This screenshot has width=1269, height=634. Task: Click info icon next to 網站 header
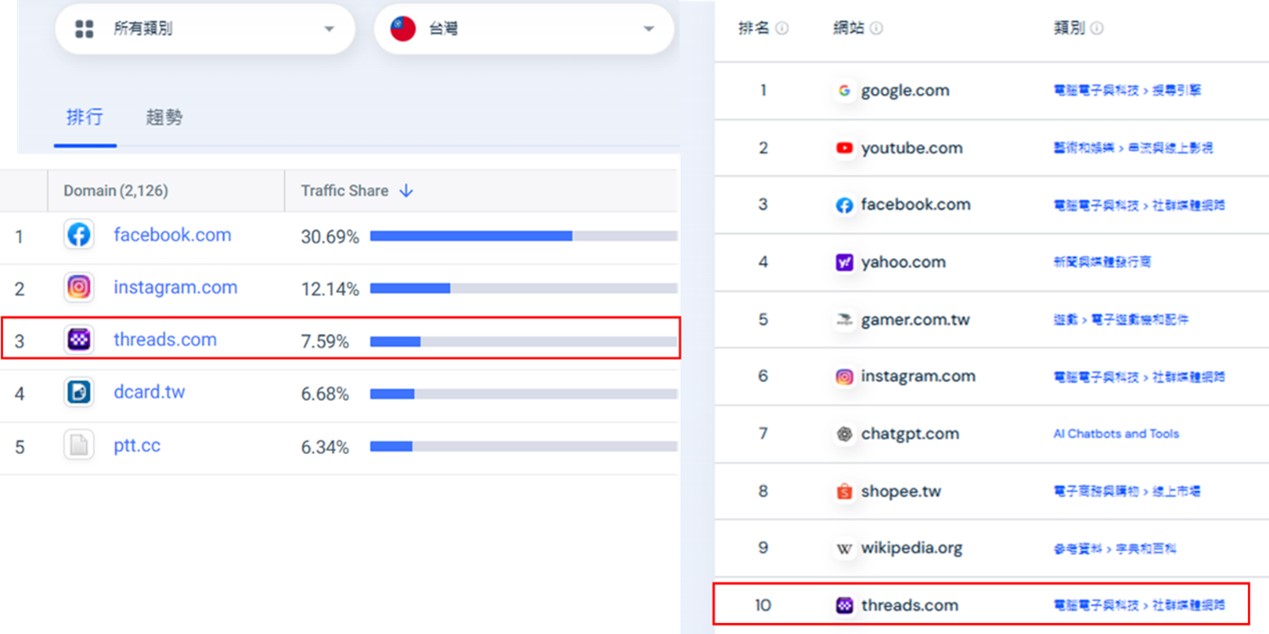point(876,29)
